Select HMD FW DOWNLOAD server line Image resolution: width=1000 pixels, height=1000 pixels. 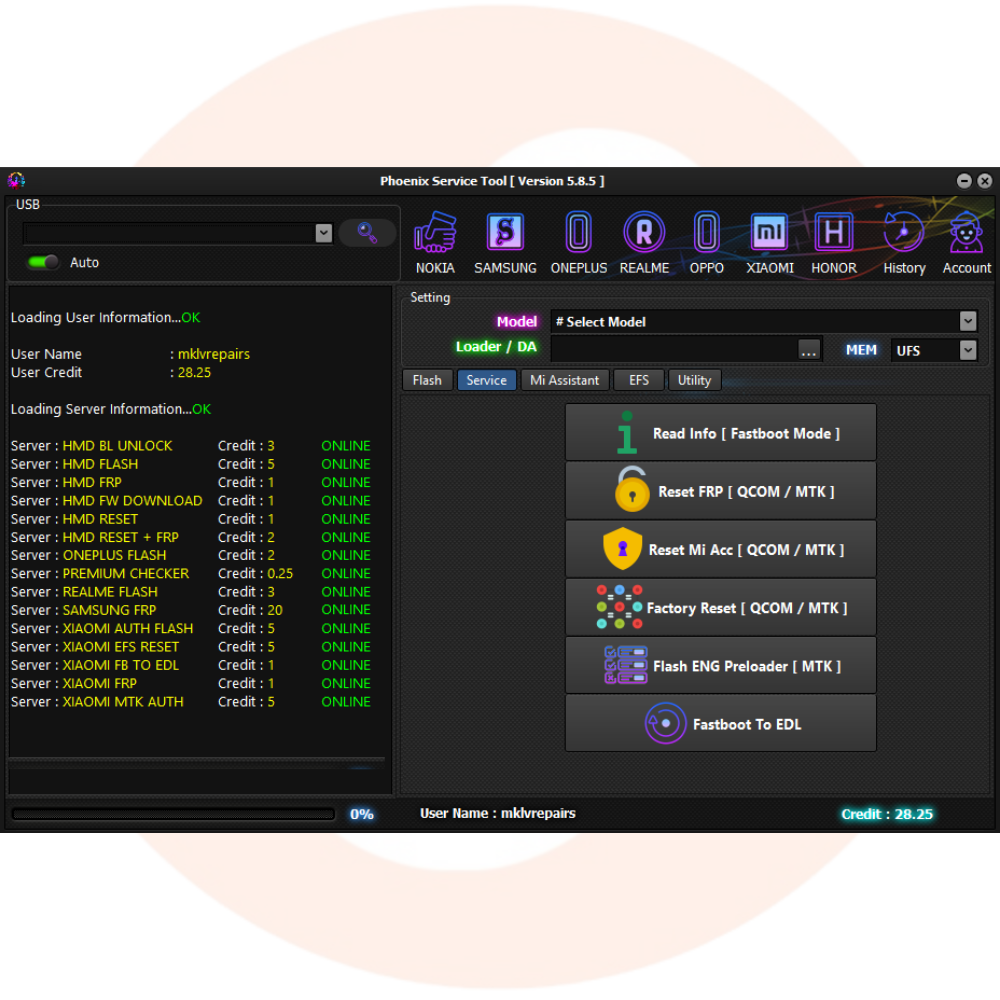(191, 501)
